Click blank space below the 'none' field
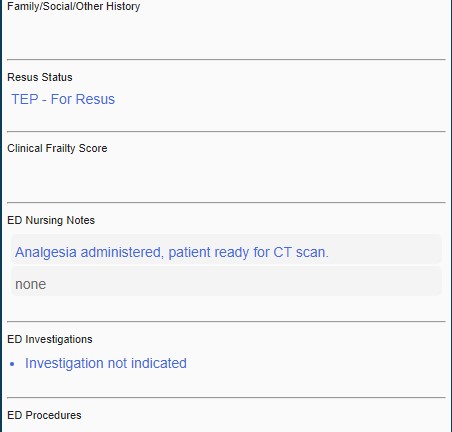452x432 pixels. [226, 308]
